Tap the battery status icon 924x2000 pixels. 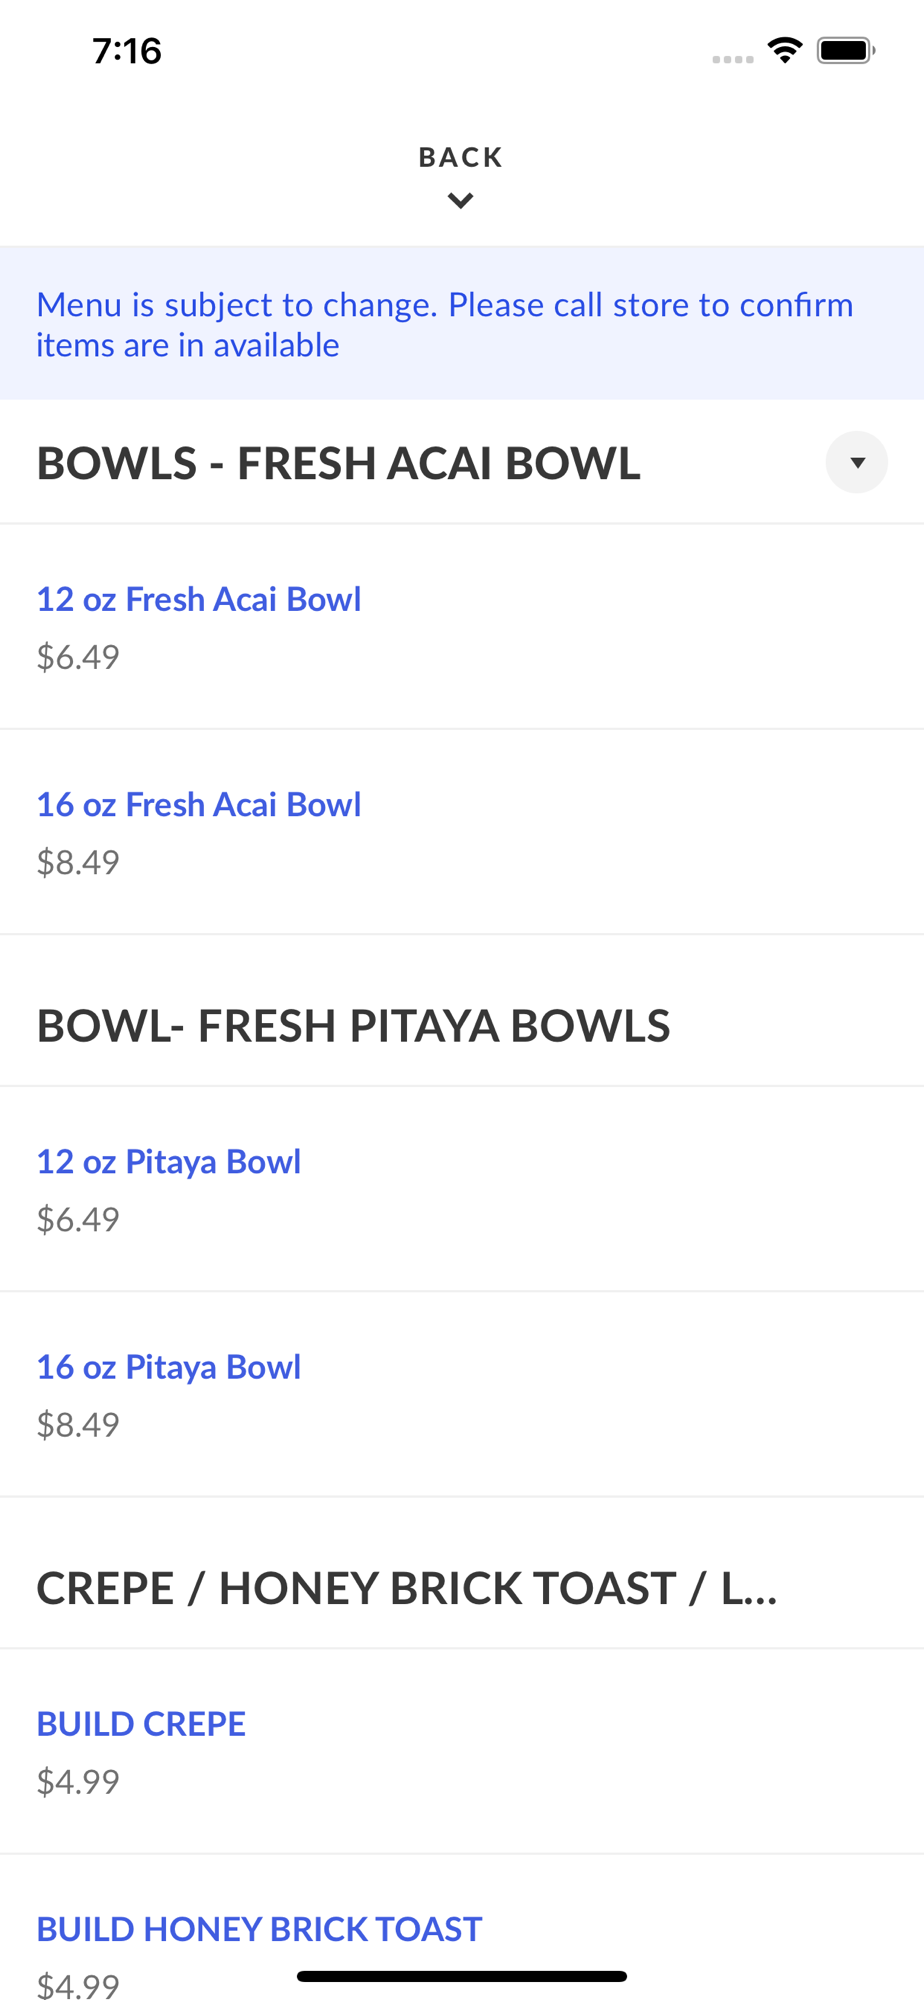pyautogui.click(x=846, y=50)
